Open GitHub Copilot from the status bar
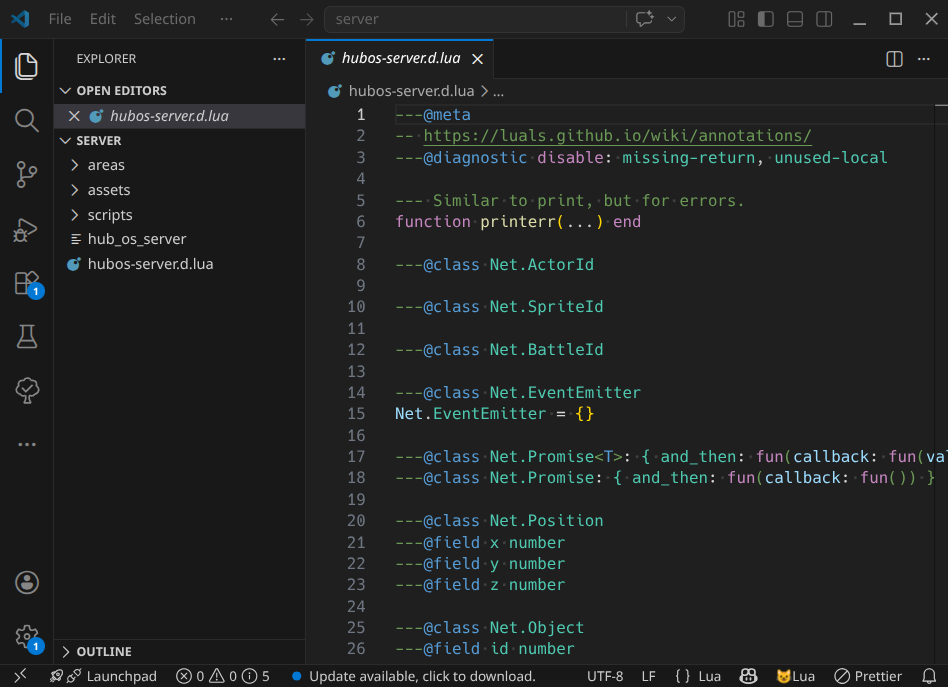Viewport: 948px width, 687px height. tap(748, 676)
